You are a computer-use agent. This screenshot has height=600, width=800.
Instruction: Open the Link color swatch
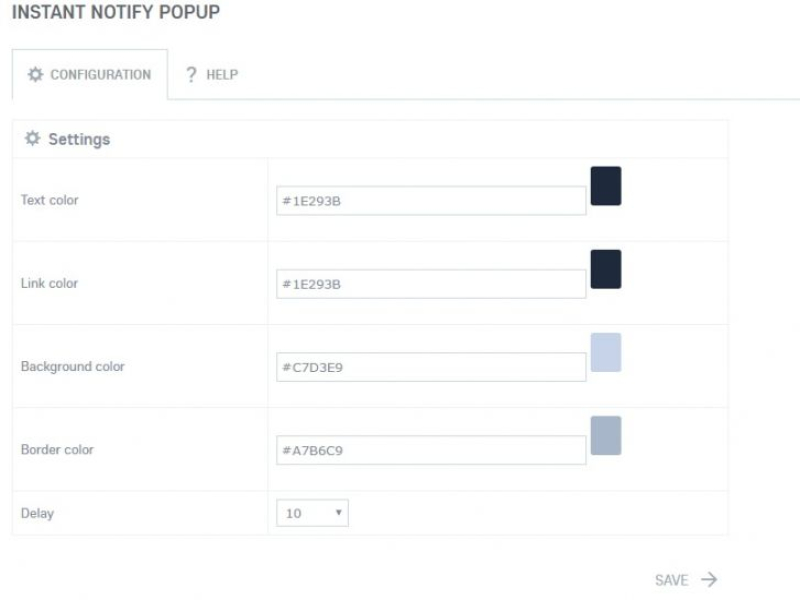(x=606, y=269)
